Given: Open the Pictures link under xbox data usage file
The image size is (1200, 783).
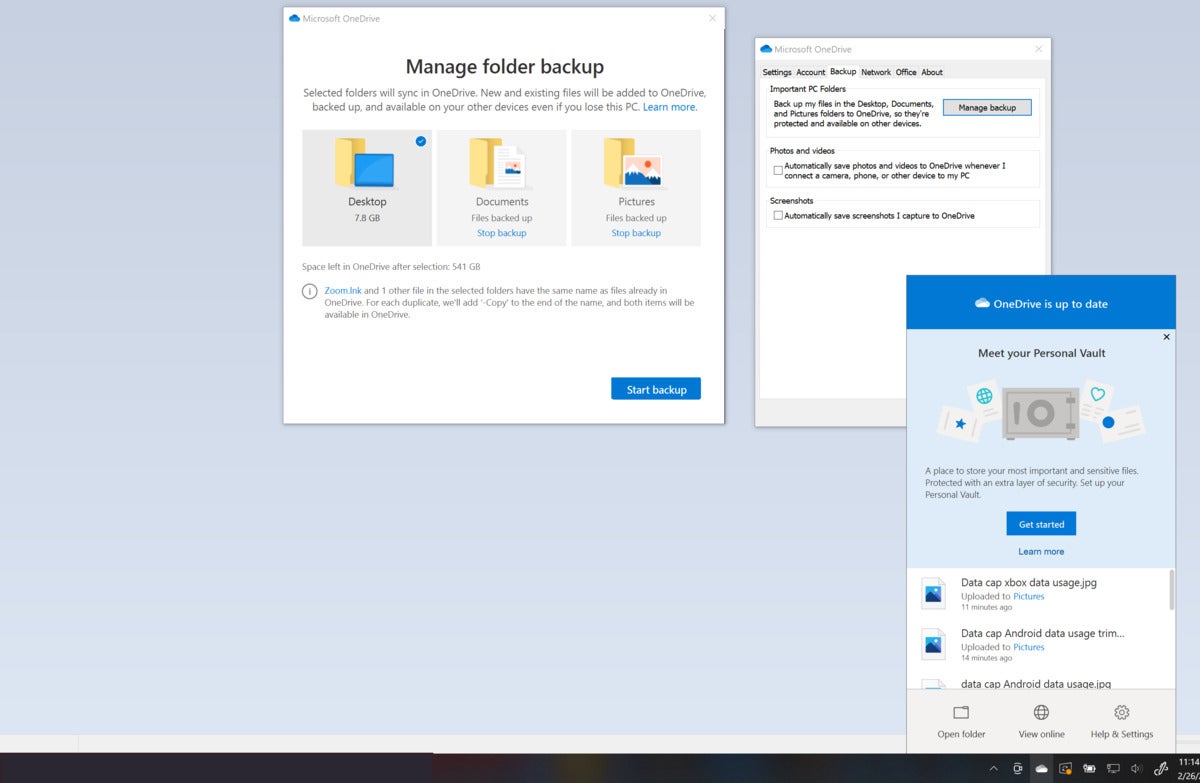Looking at the screenshot, I should click(x=1029, y=596).
